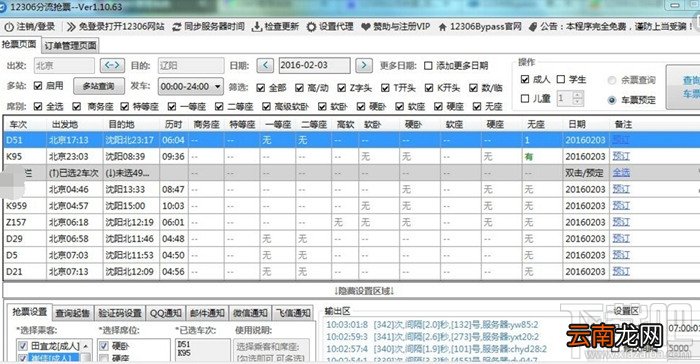Toggle 高级软卧 seat checkbox

pyautogui.click(x=266, y=106)
